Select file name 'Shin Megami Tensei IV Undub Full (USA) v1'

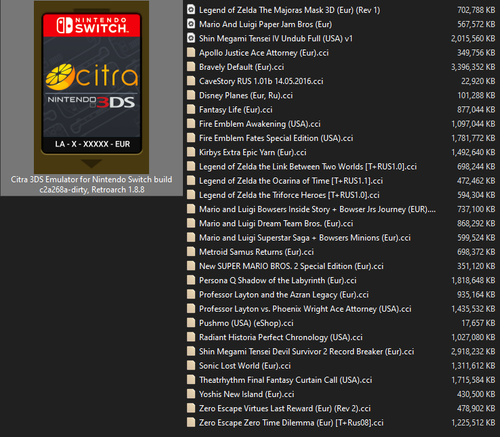[276, 39]
